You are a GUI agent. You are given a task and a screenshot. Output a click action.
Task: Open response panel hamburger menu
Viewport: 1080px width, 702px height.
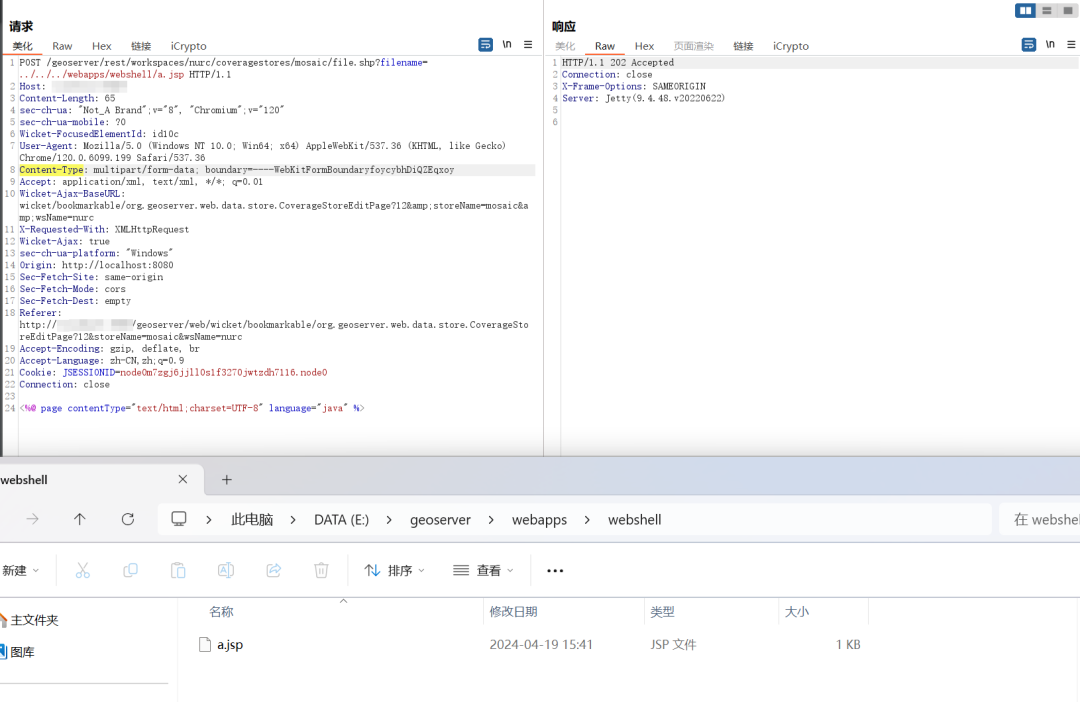tap(1071, 44)
